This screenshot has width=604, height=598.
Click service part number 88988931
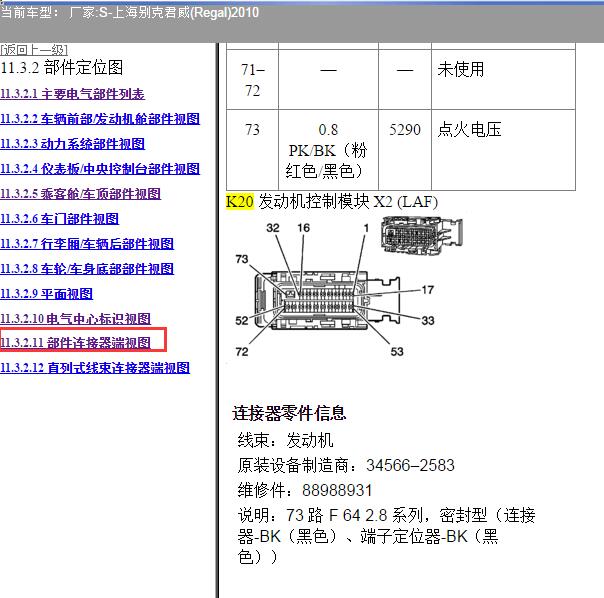coord(337,490)
